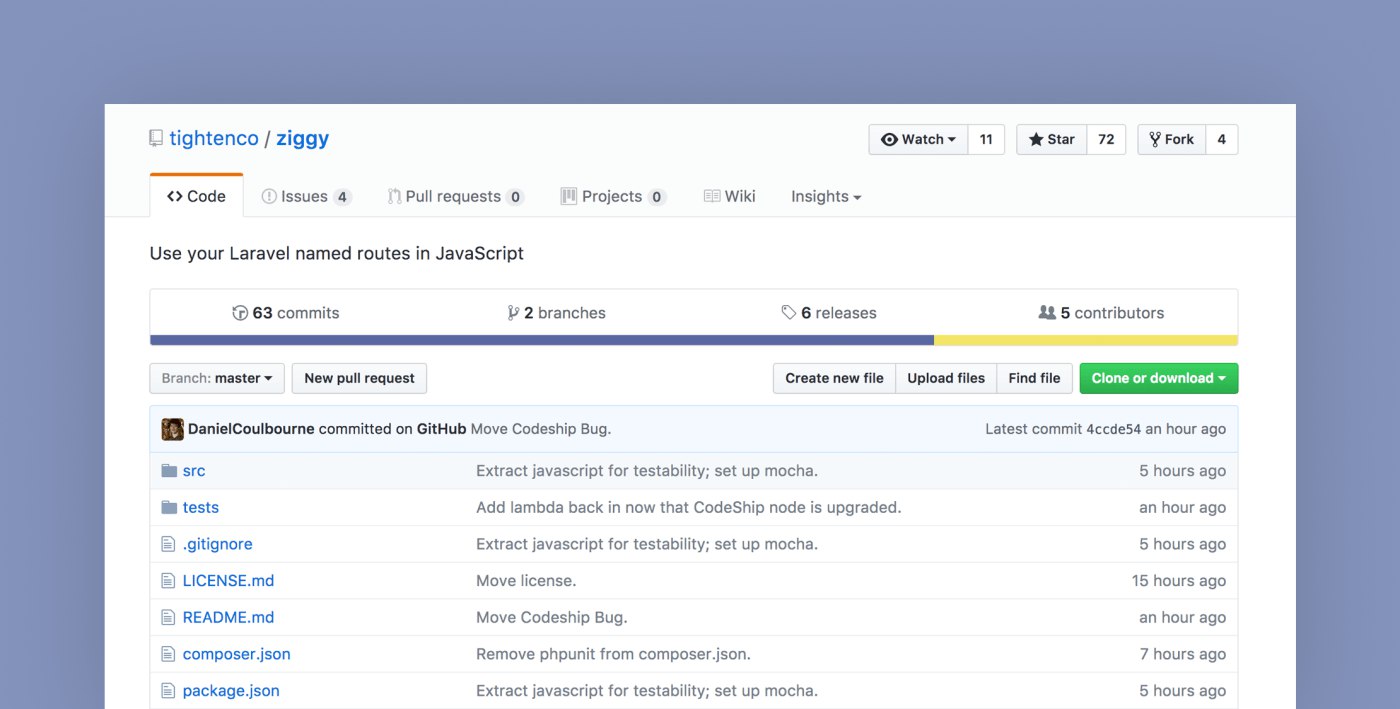Viewport: 1400px width, 709px height.
Task: Click the tests folder icon
Action: tap(169, 507)
